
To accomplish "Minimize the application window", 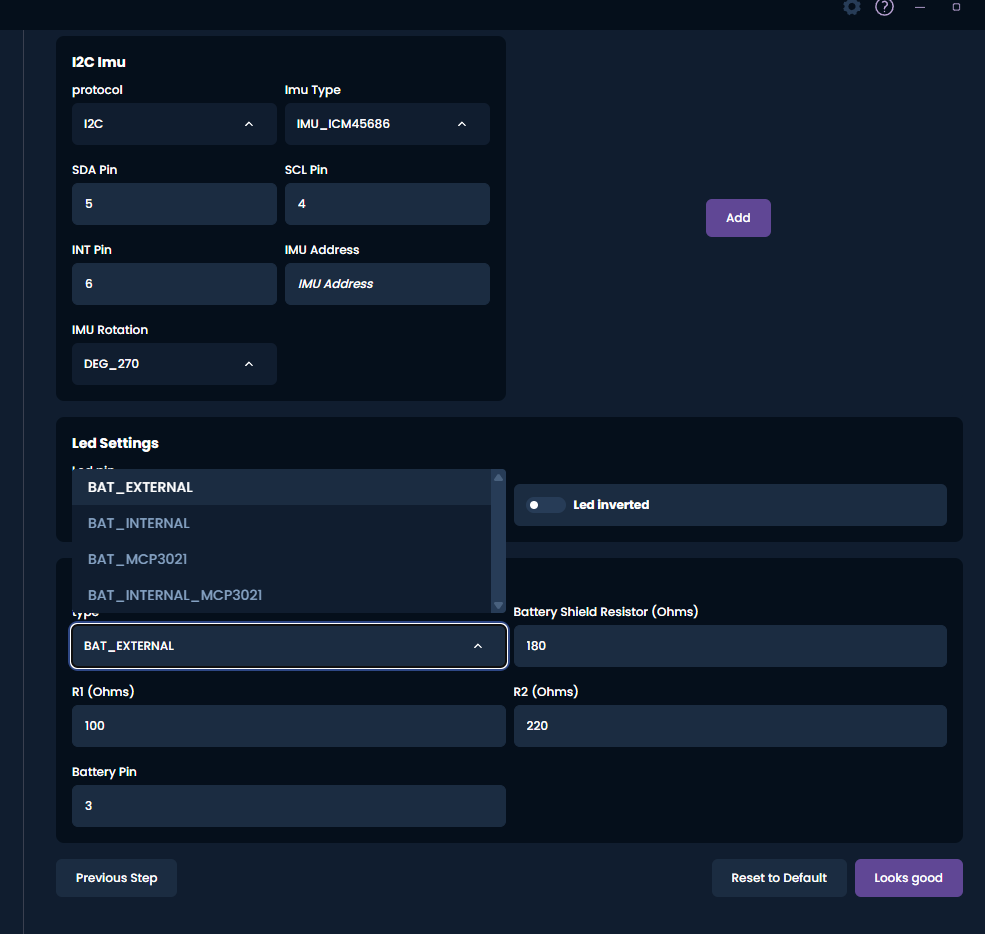I will pos(920,8).
